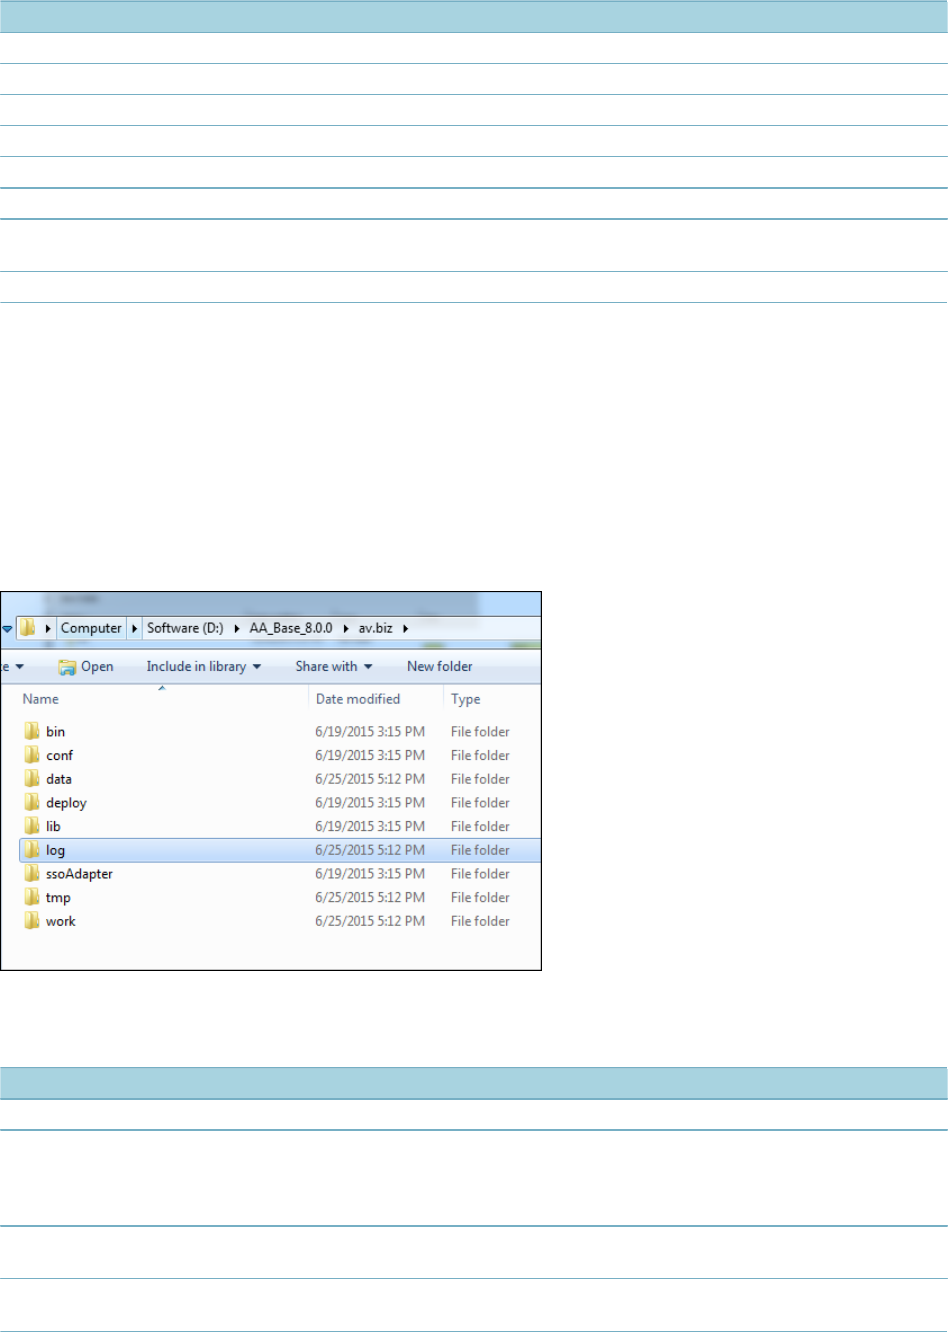Select the ssoAdapter folder icon

(32, 873)
